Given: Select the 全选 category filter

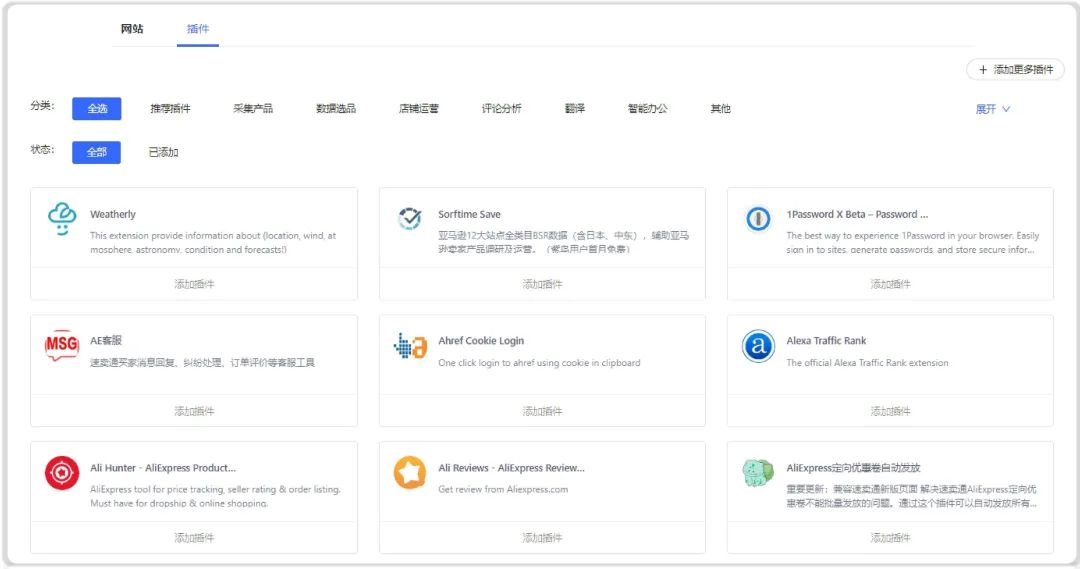Looking at the screenshot, I should pyautogui.click(x=96, y=108).
